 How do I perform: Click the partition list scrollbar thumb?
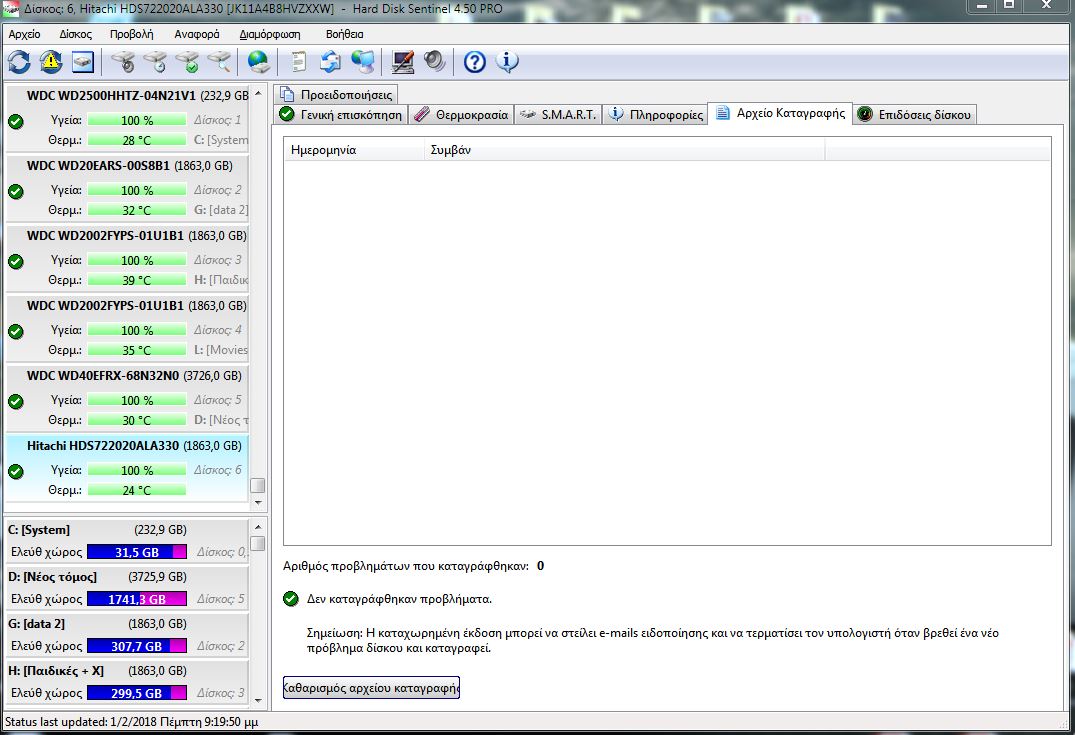click(258, 544)
